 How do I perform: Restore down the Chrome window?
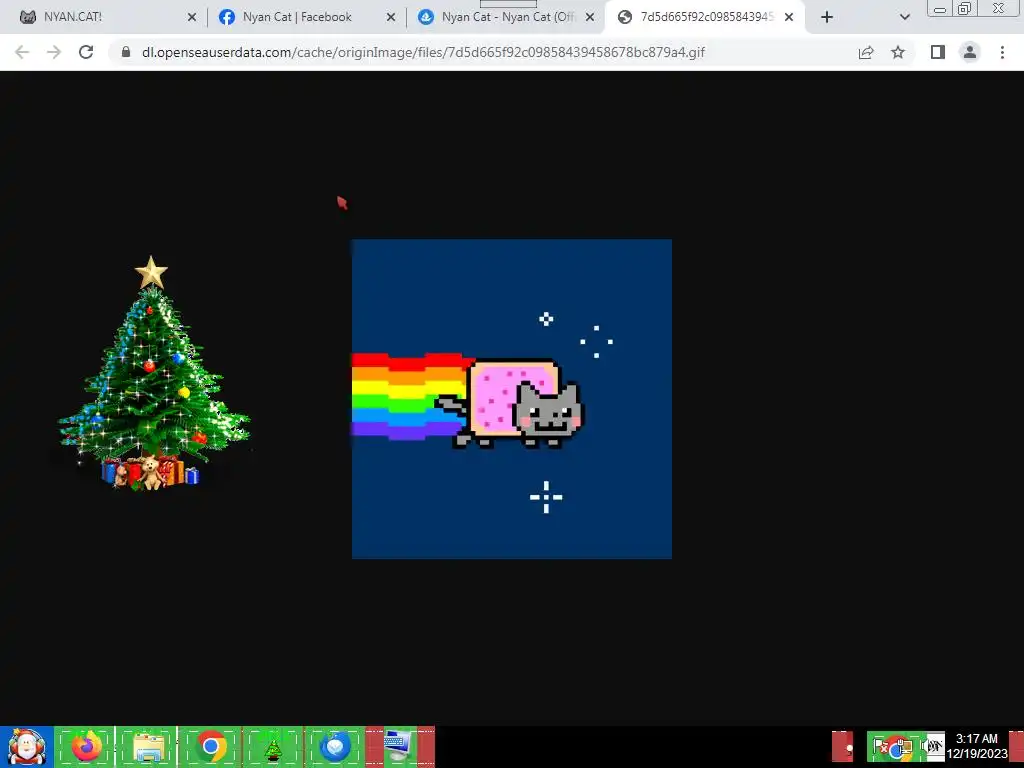point(965,8)
